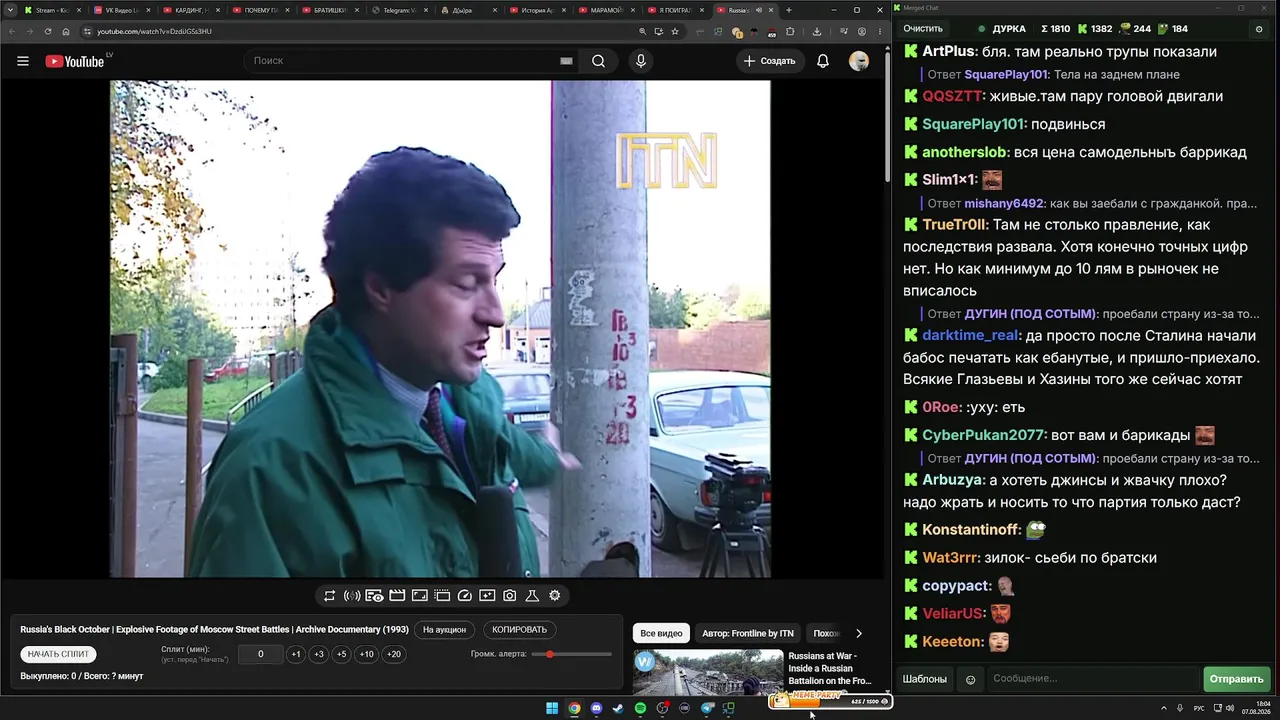Open the YouTube account avatar menu

coord(859,61)
